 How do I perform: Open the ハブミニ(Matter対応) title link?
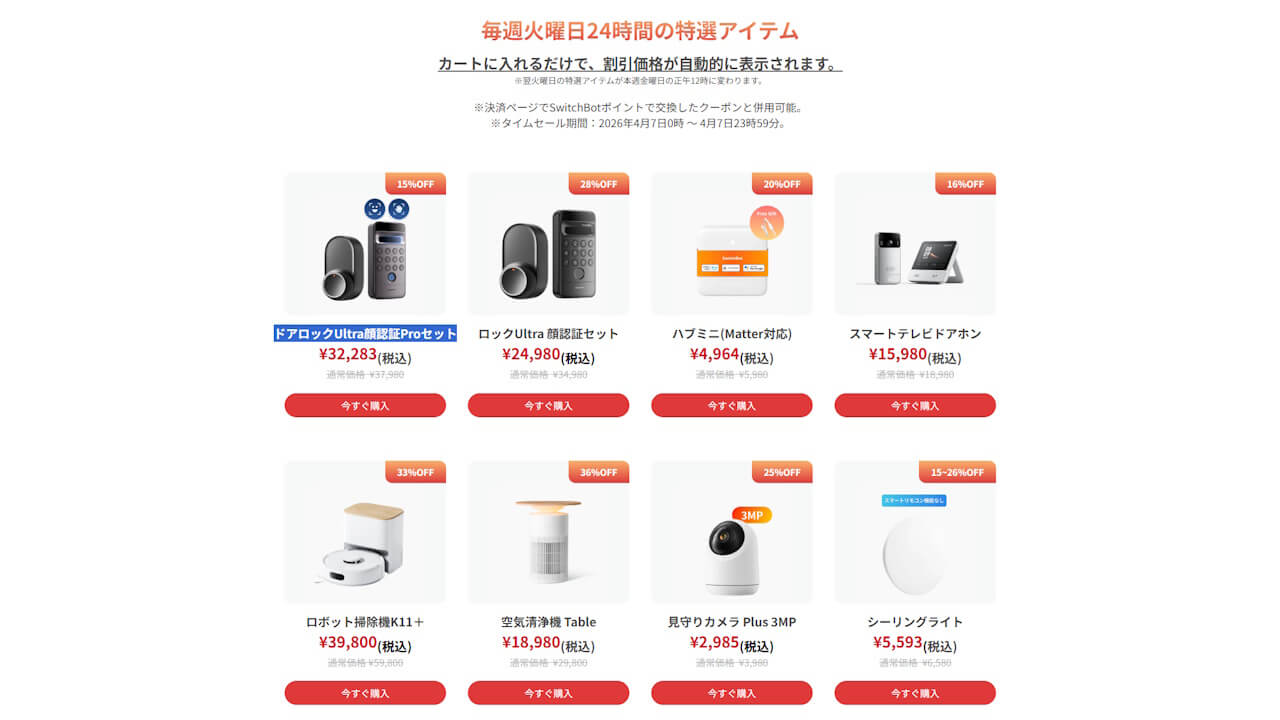[x=732, y=334]
